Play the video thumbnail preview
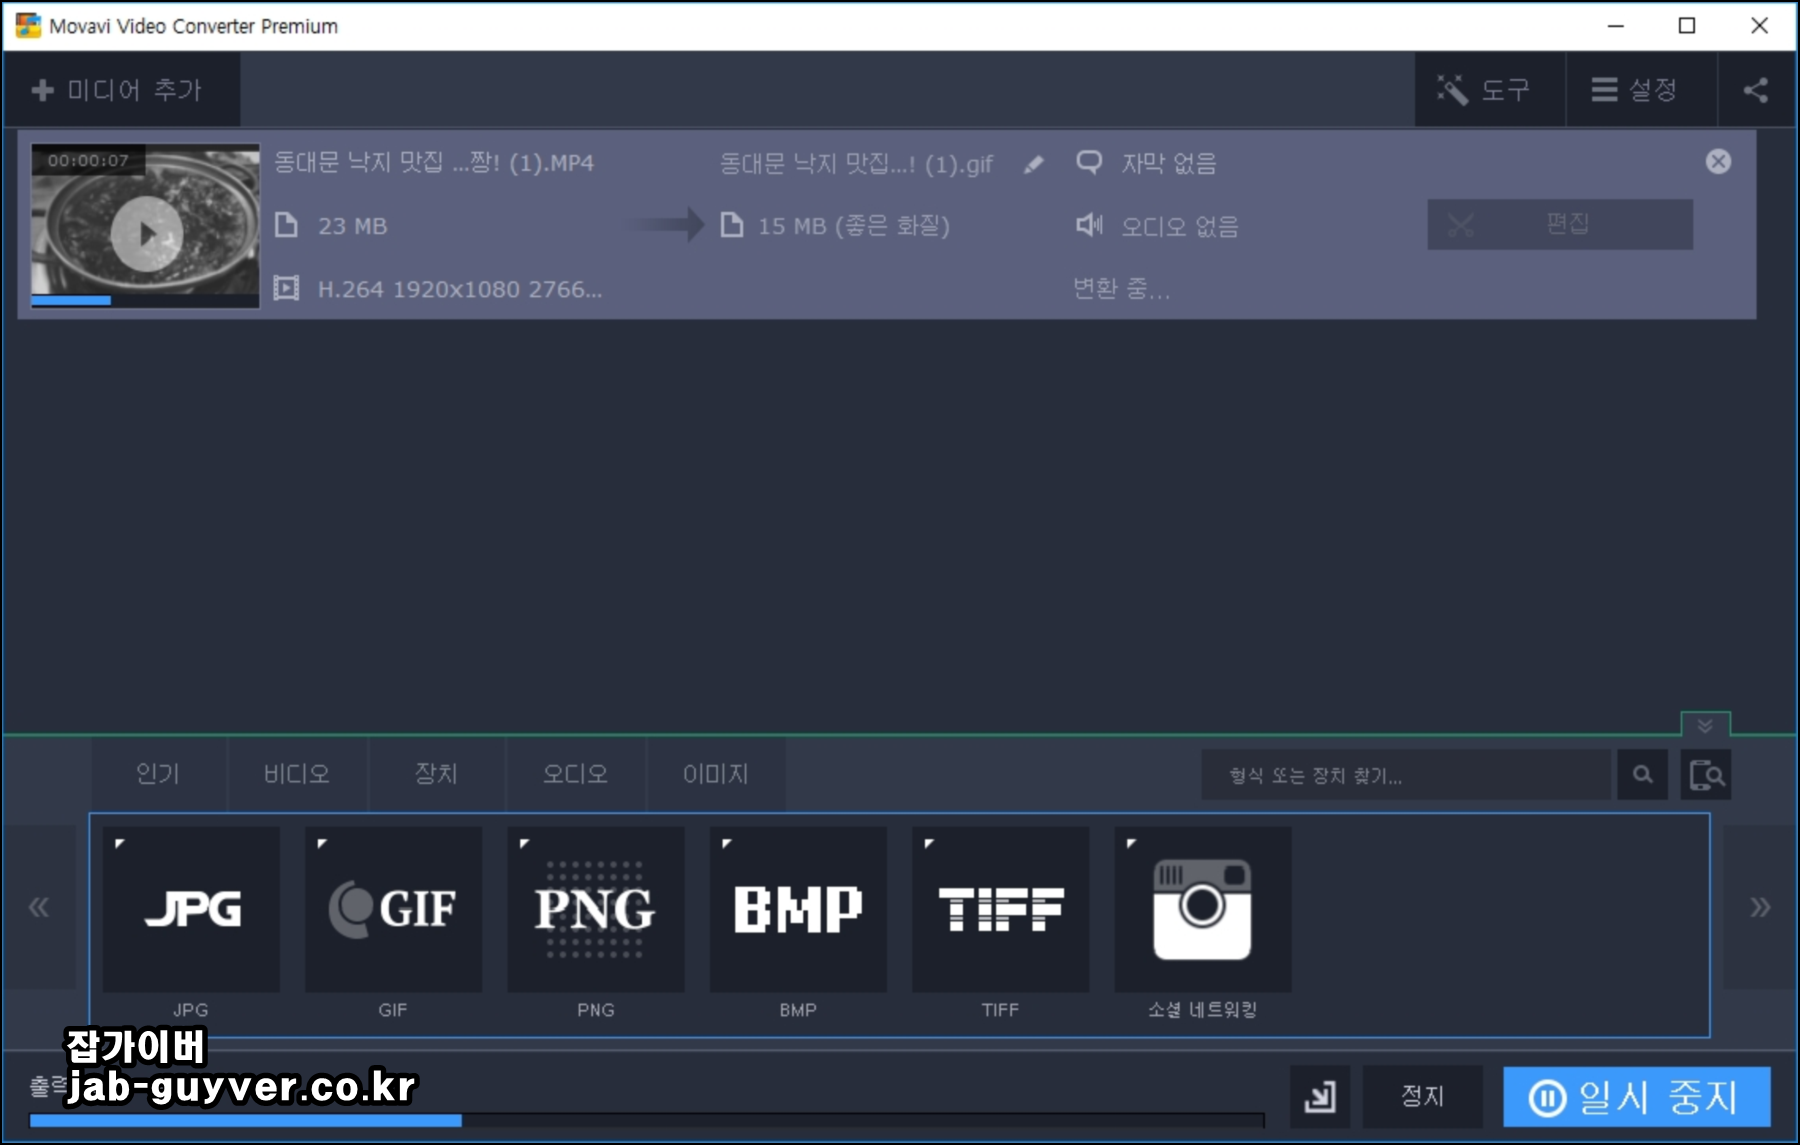 [x=146, y=234]
